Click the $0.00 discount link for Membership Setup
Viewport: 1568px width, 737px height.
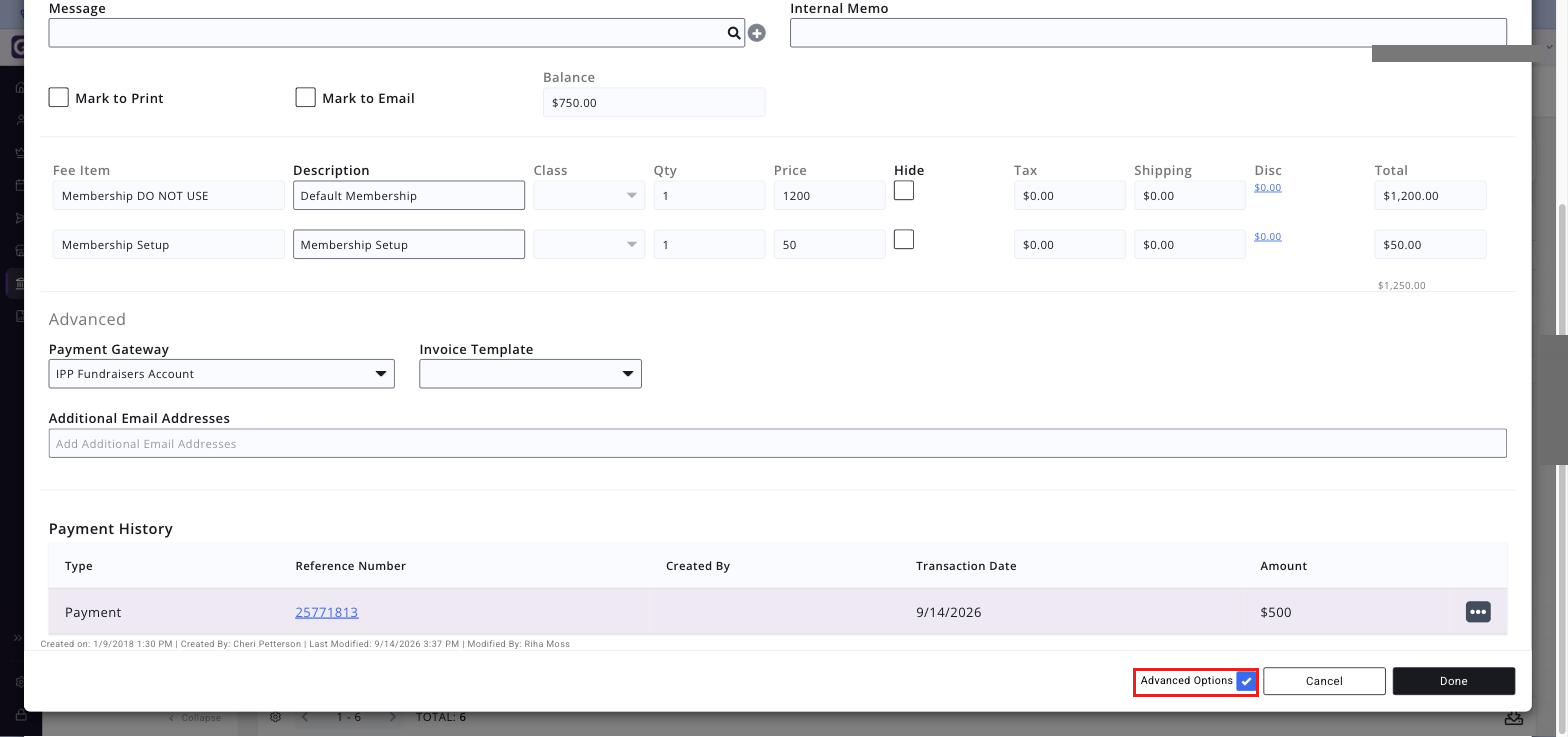tap(1267, 236)
